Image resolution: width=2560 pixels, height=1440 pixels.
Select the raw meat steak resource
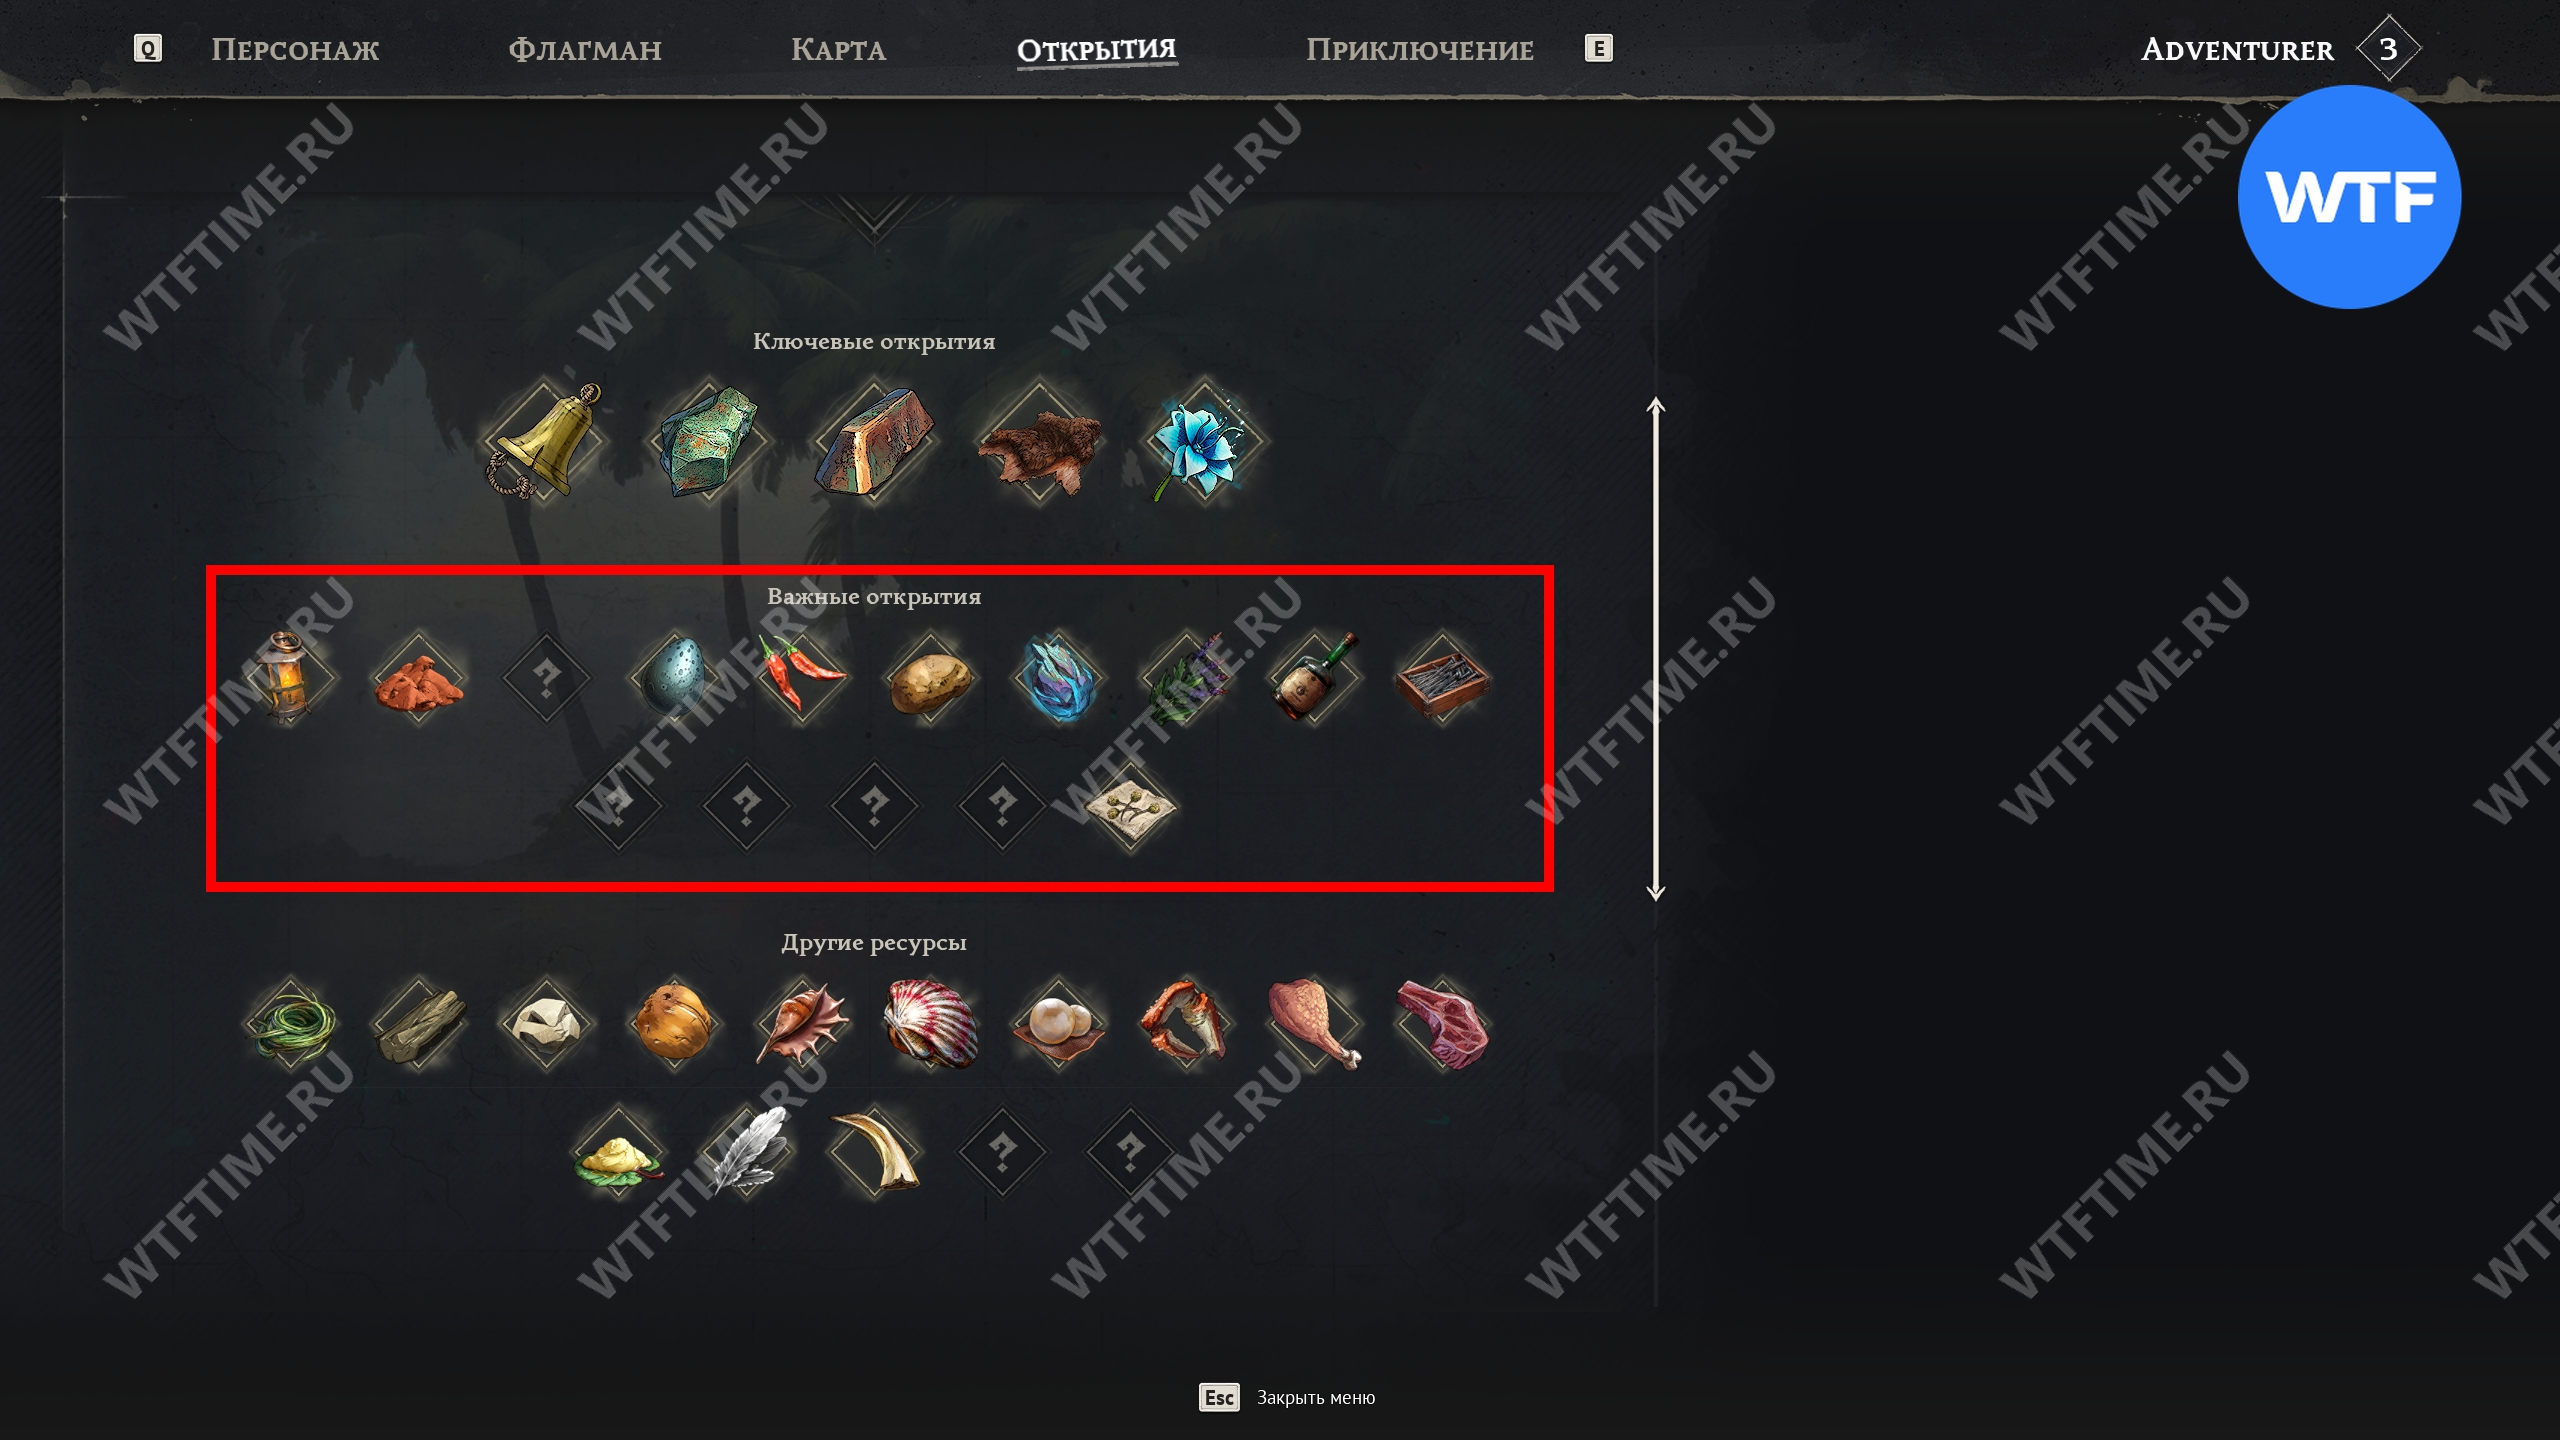point(1442,1022)
